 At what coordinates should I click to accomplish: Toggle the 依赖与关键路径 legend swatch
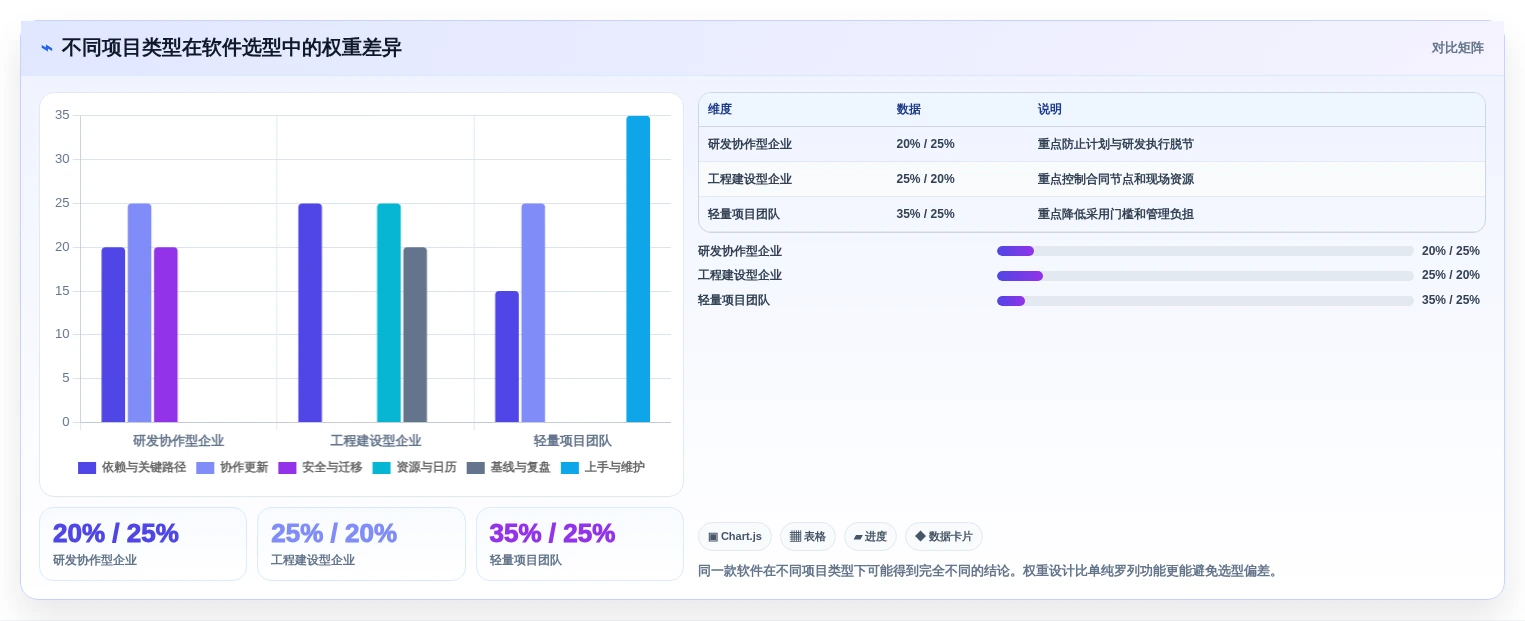point(87,468)
